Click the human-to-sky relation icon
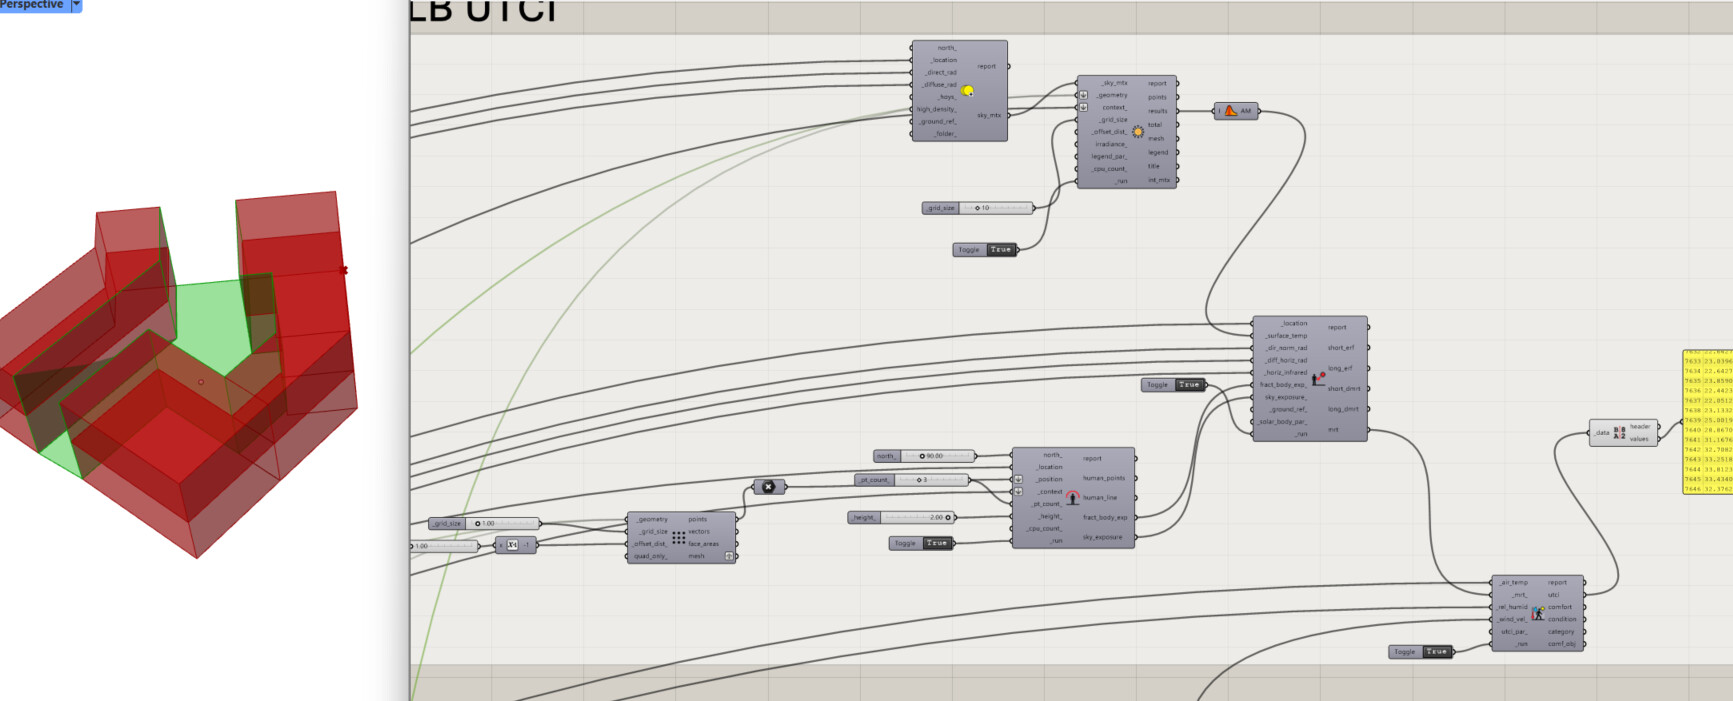 pyautogui.click(x=1072, y=497)
